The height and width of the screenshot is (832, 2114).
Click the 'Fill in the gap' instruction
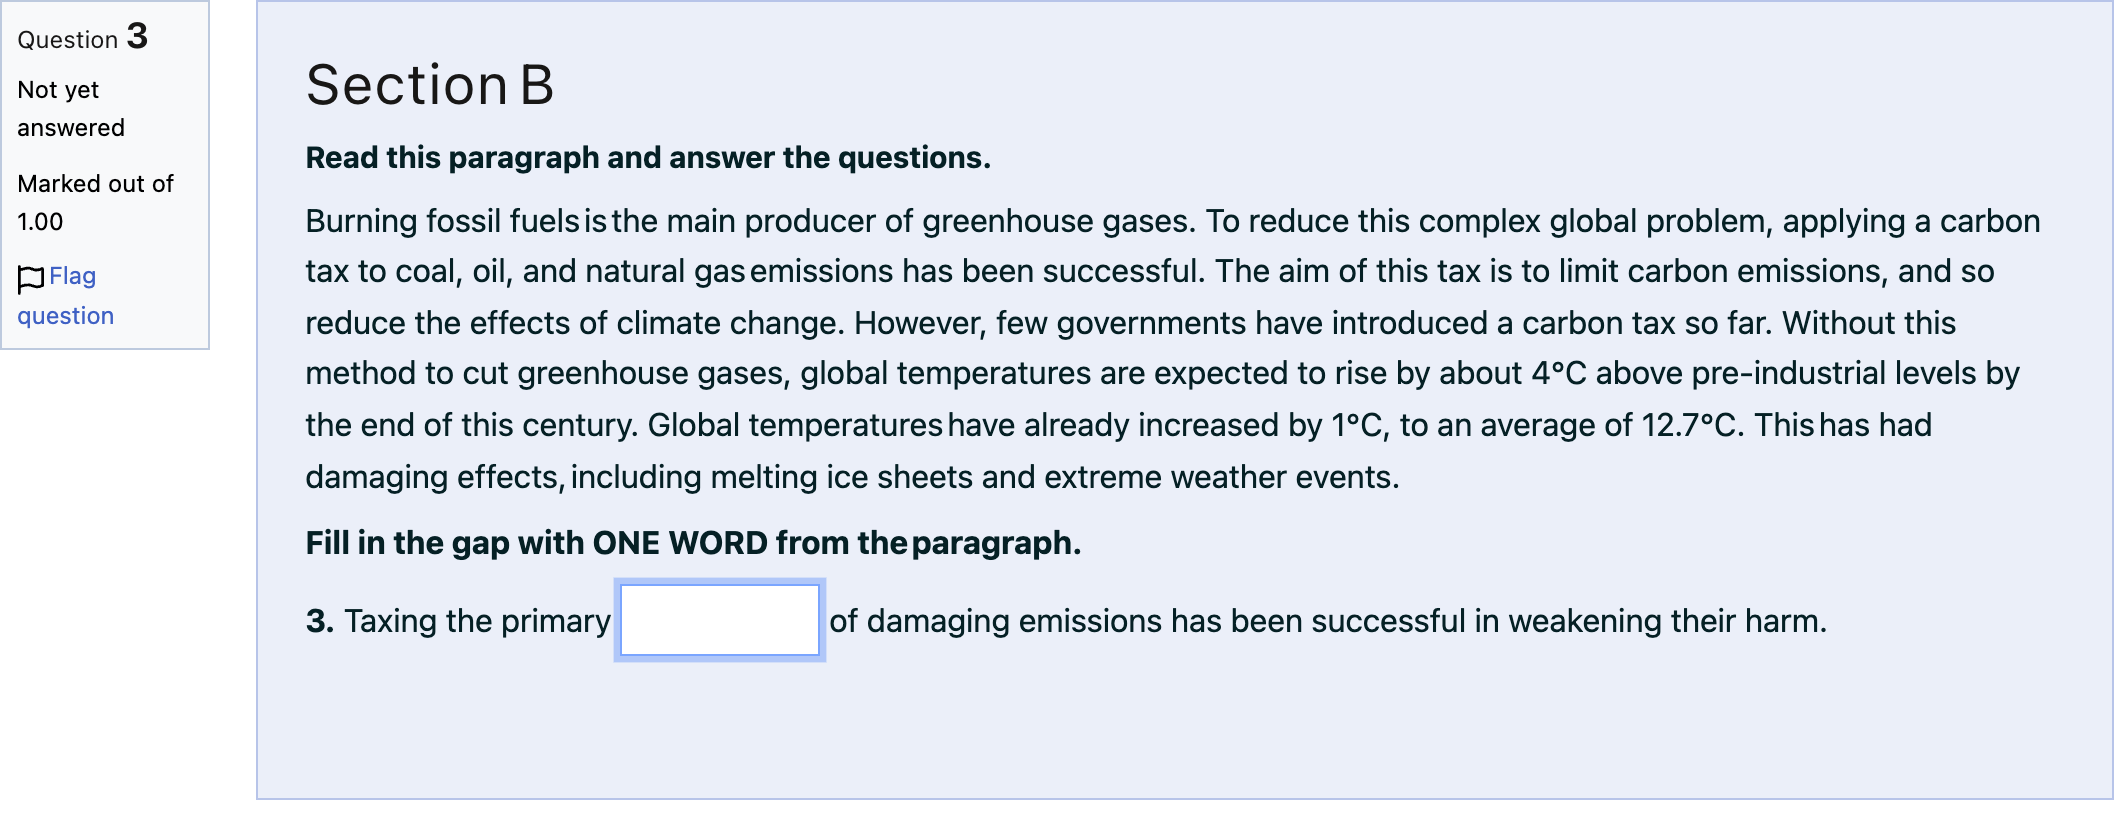(693, 543)
